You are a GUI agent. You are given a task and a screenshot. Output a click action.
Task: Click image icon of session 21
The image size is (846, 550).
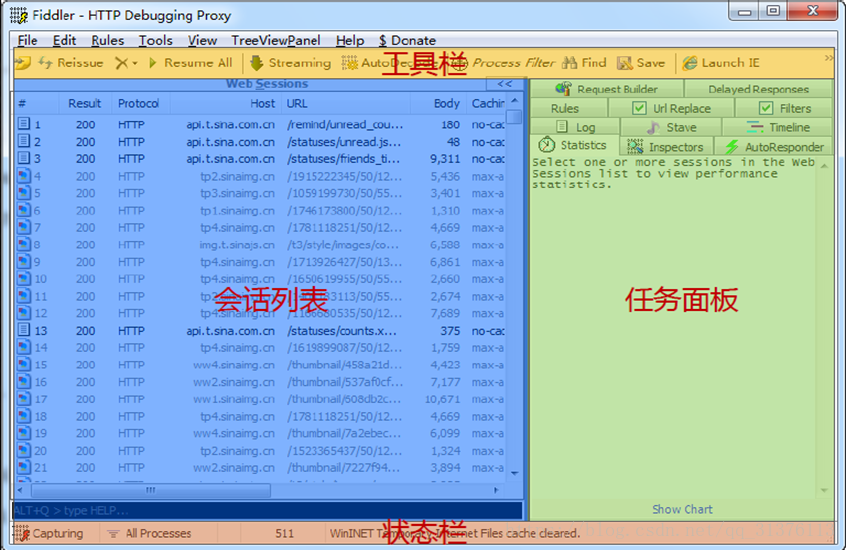click(x=23, y=467)
